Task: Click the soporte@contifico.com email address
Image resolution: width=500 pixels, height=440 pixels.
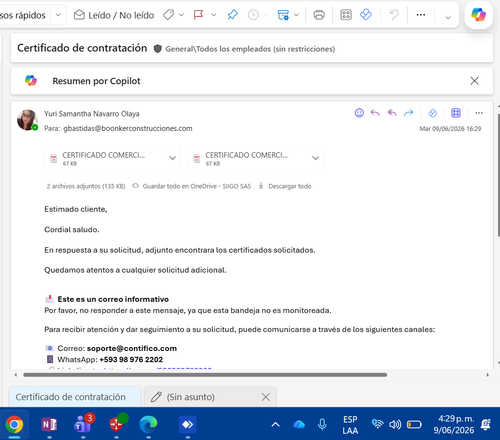Action: (132, 348)
